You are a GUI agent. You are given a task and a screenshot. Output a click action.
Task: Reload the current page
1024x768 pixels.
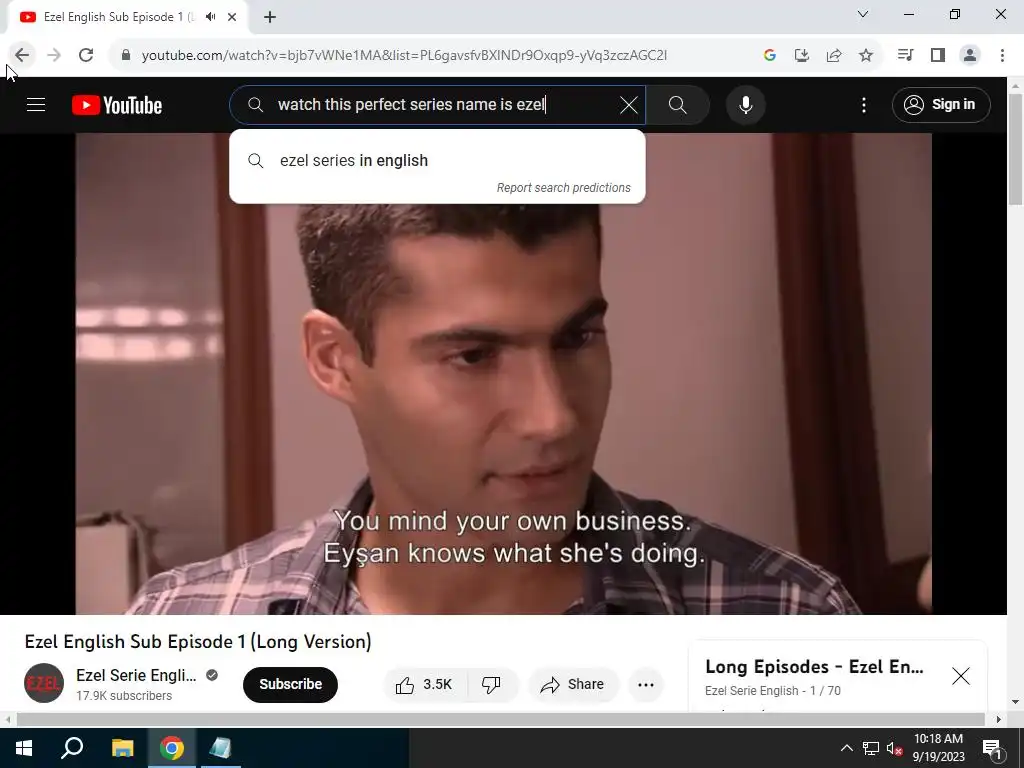point(86,55)
